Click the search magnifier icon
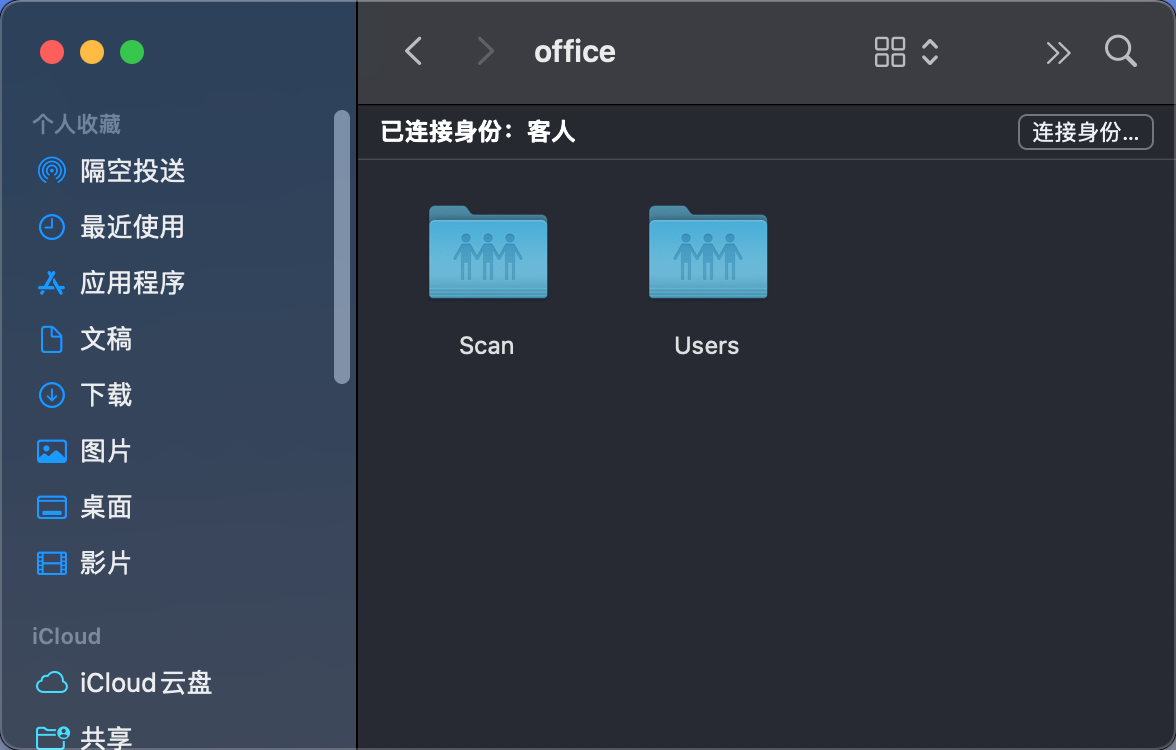The height and width of the screenshot is (750, 1176). pos(1120,52)
